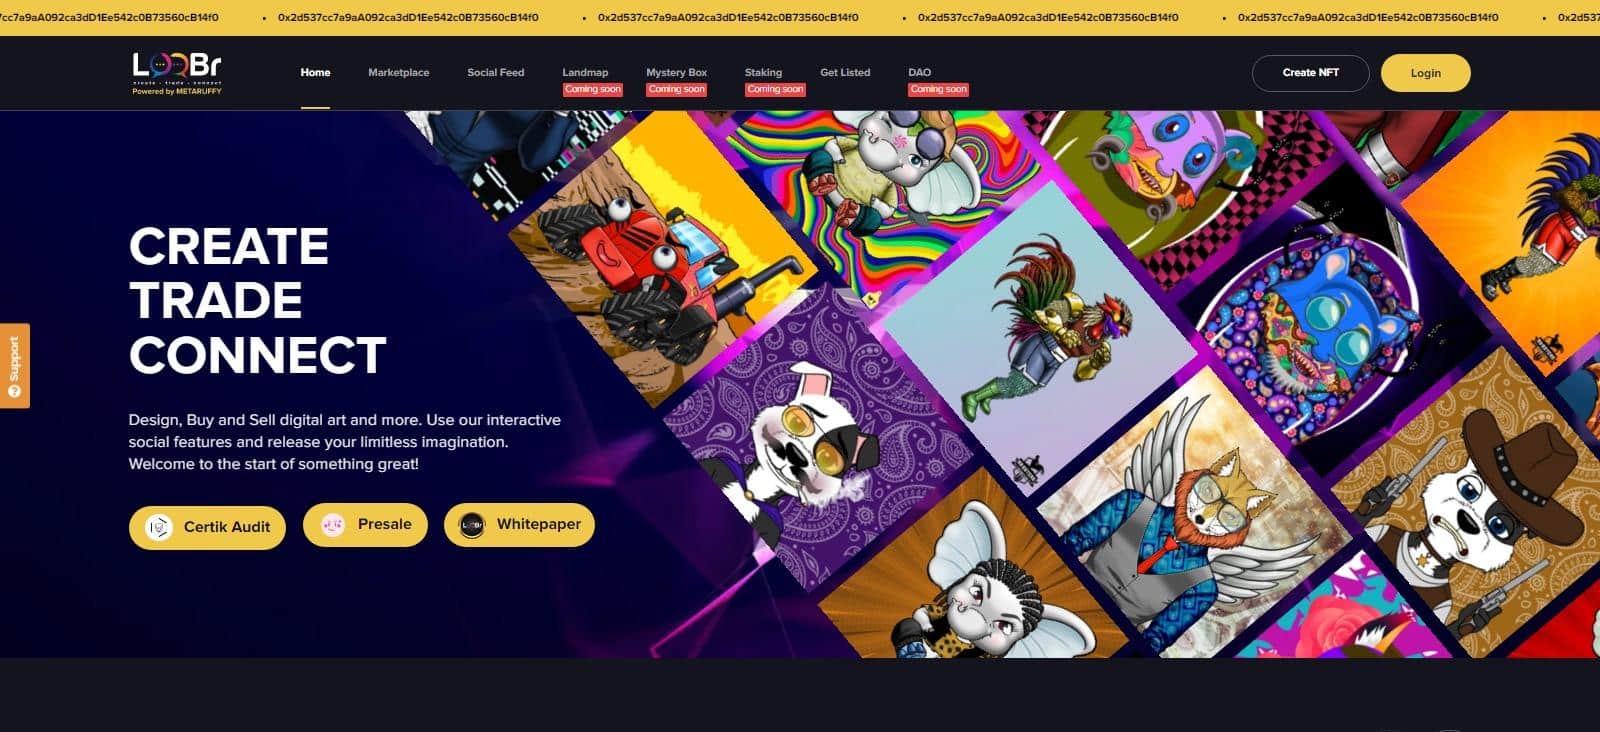Viewport: 1600px width, 732px height.
Task: Click the yellow Login button
Action: [x=1425, y=73]
